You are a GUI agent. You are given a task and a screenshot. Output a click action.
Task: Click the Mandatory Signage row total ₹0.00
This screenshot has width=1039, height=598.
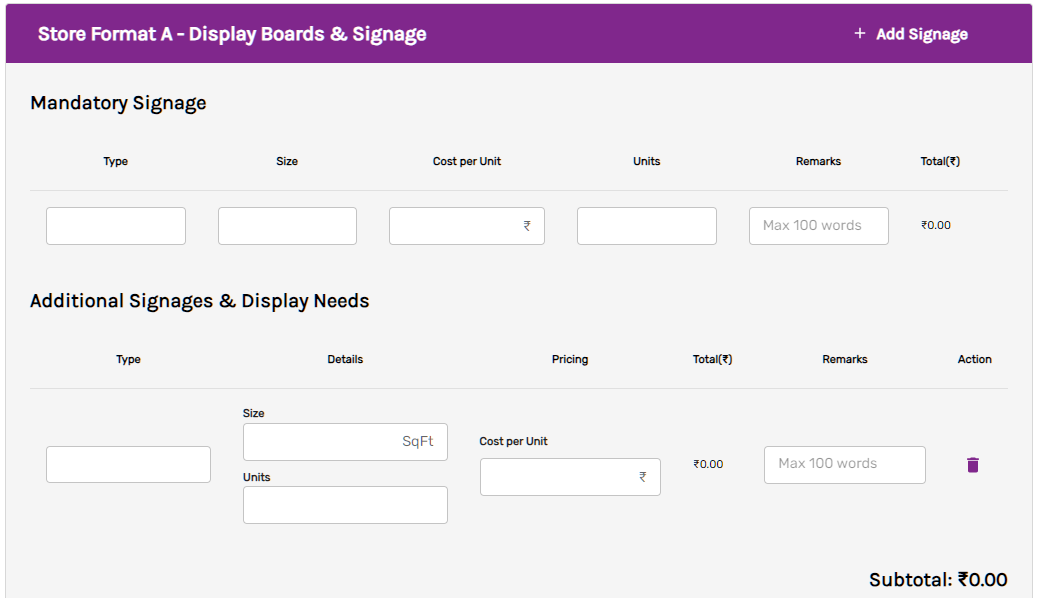pyautogui.click(x=936, y=226)
